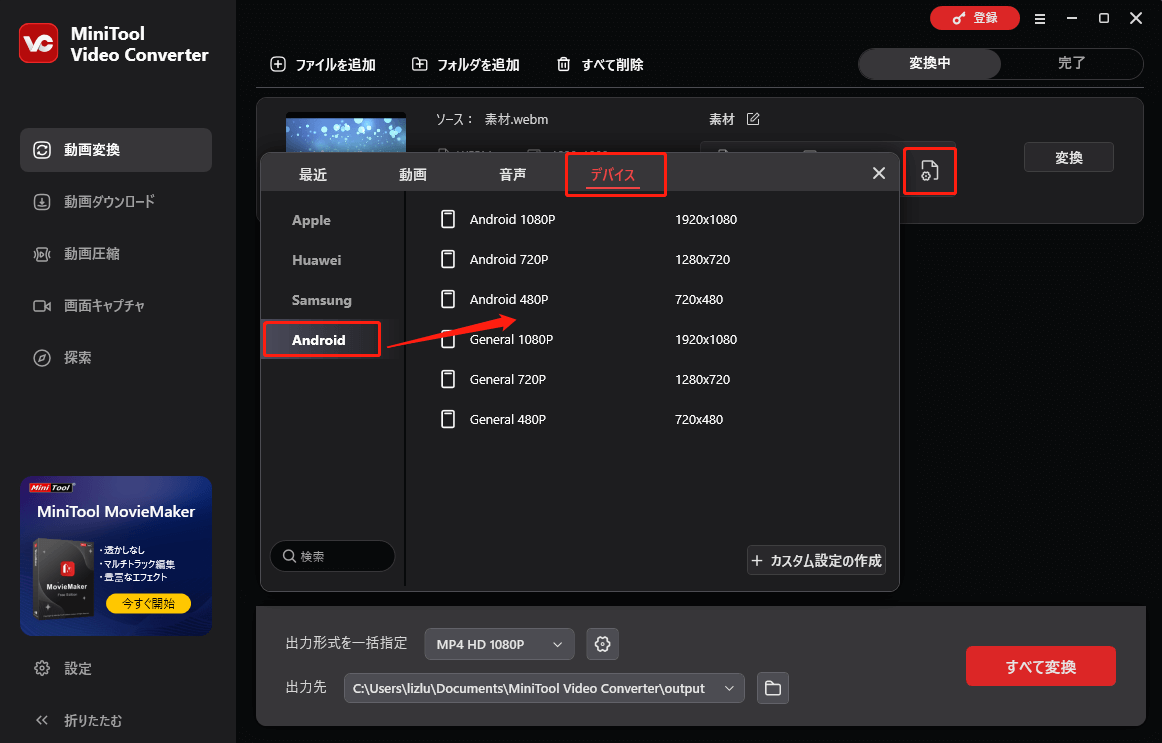Viewport: 1162px width, 743px height.
Task: Click the Android 480P device icon
Action: click(448, 299)
